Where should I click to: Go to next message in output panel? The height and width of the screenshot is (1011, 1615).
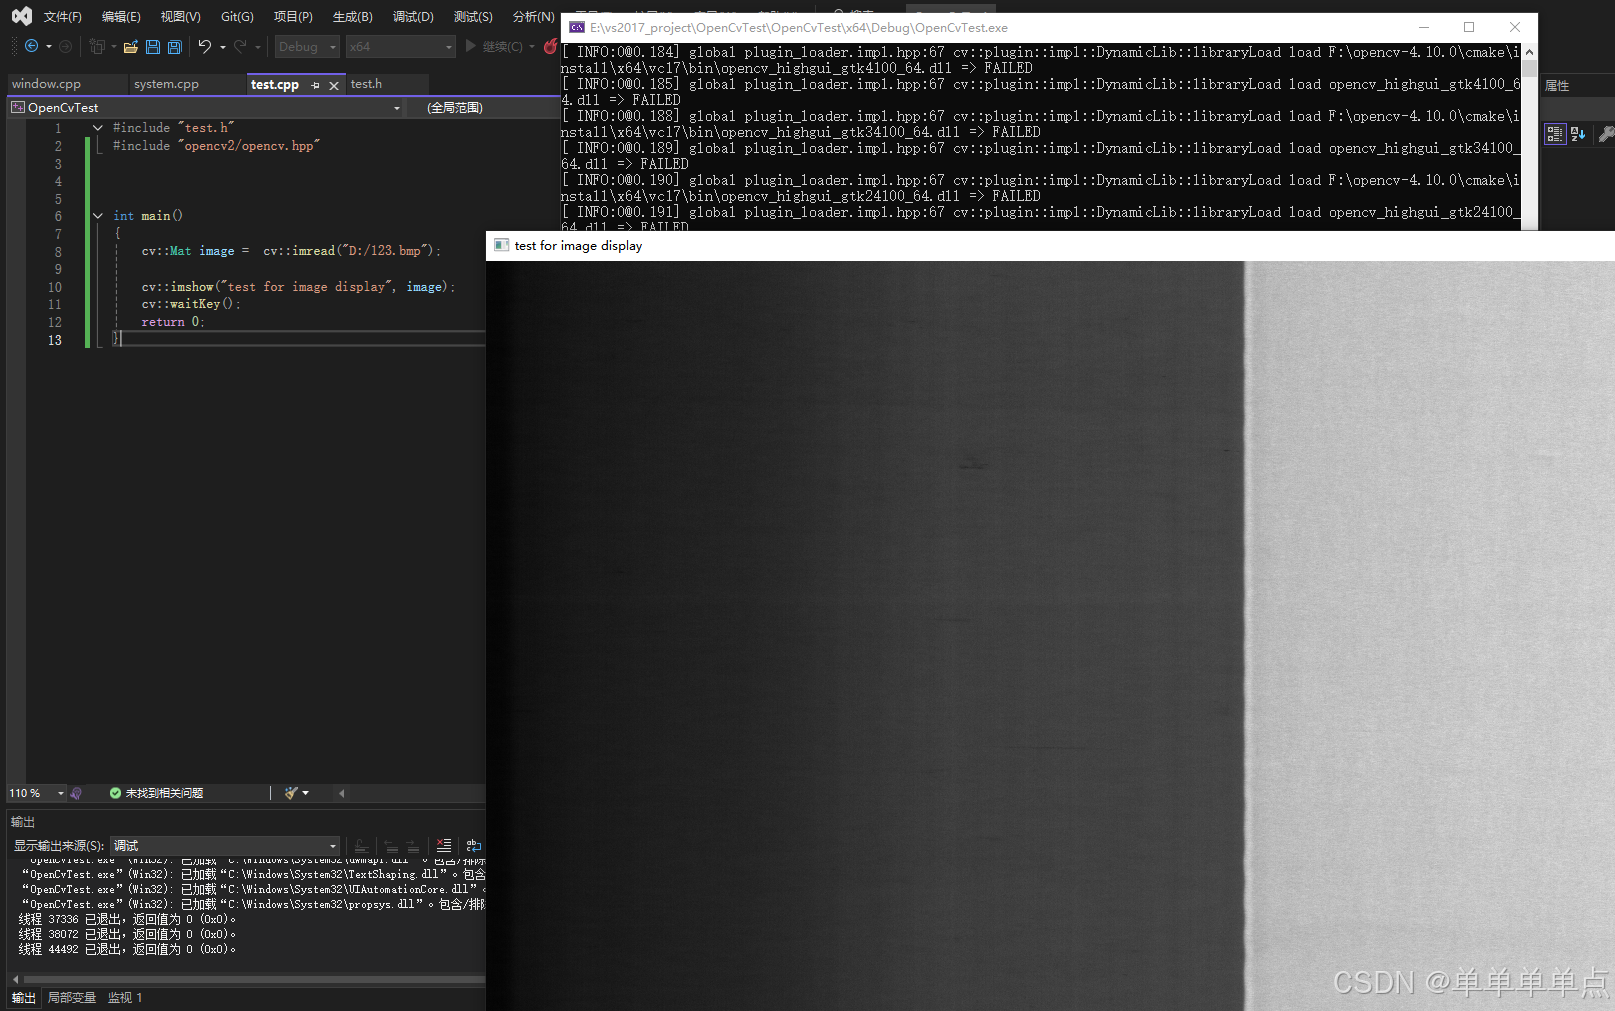tap(413, 845)
